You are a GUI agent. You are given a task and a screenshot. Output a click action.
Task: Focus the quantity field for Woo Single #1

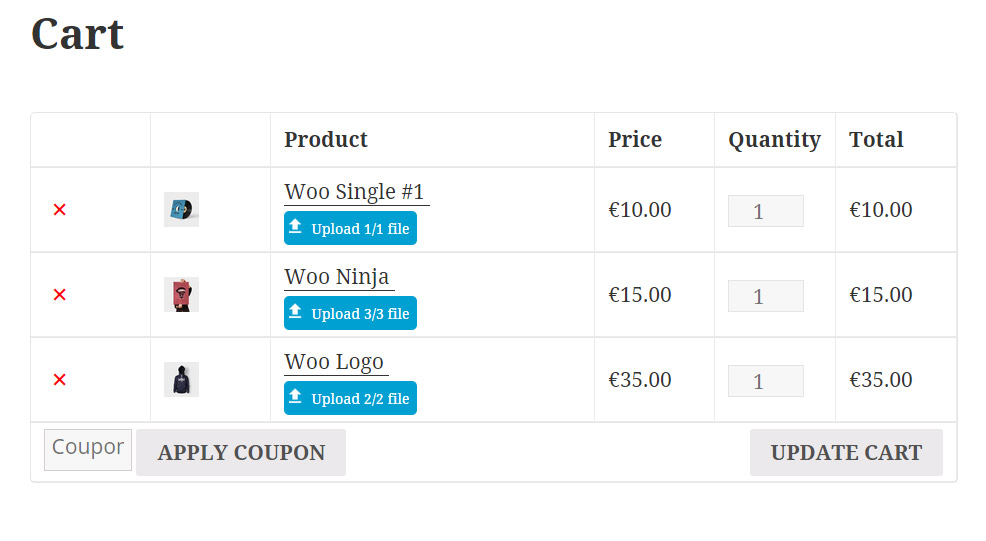(765, 211)
